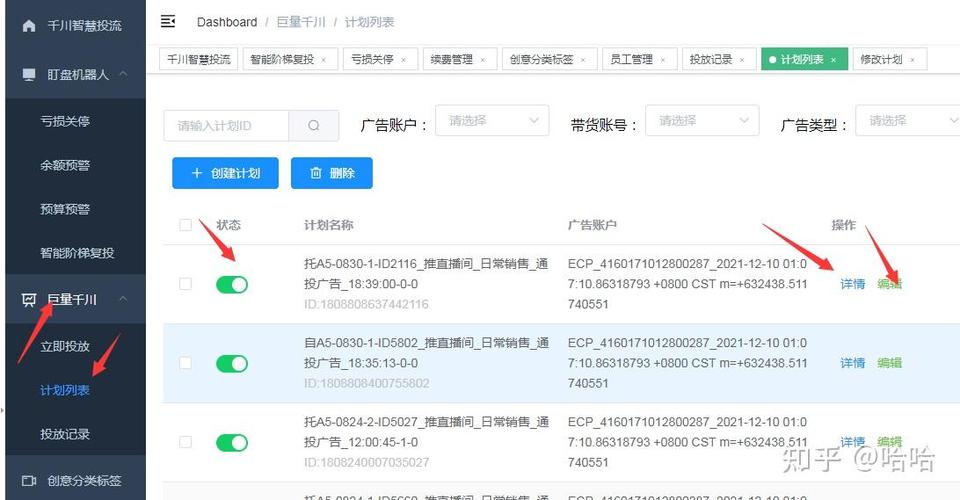Click the text ID:1808240007035027

[x=366, y=462]
